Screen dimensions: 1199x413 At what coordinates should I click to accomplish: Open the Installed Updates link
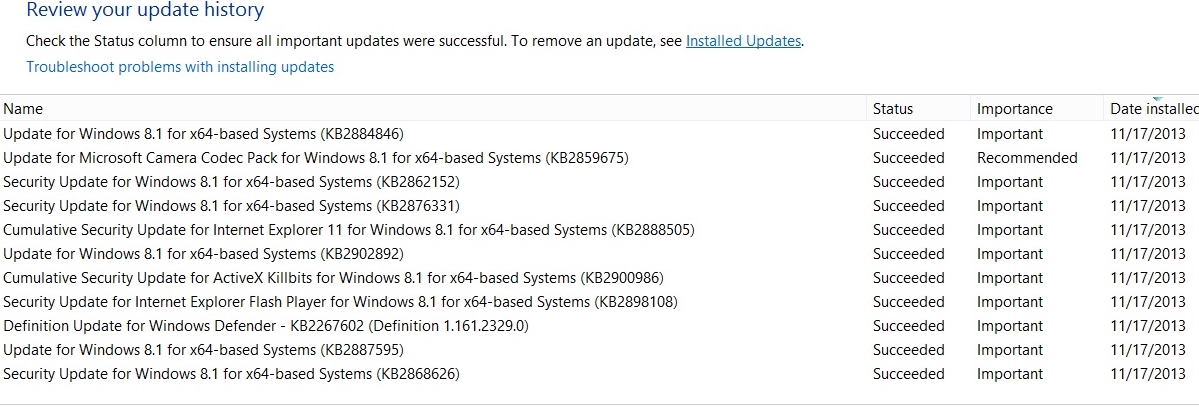click(743, 41)
